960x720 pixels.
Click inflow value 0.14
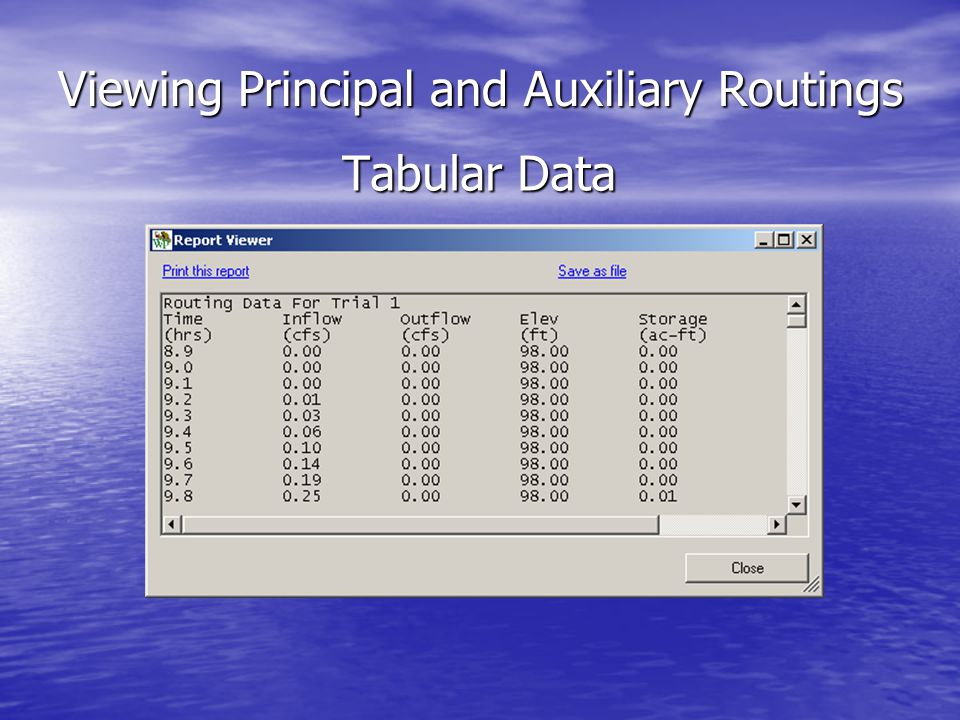point(302,464)
